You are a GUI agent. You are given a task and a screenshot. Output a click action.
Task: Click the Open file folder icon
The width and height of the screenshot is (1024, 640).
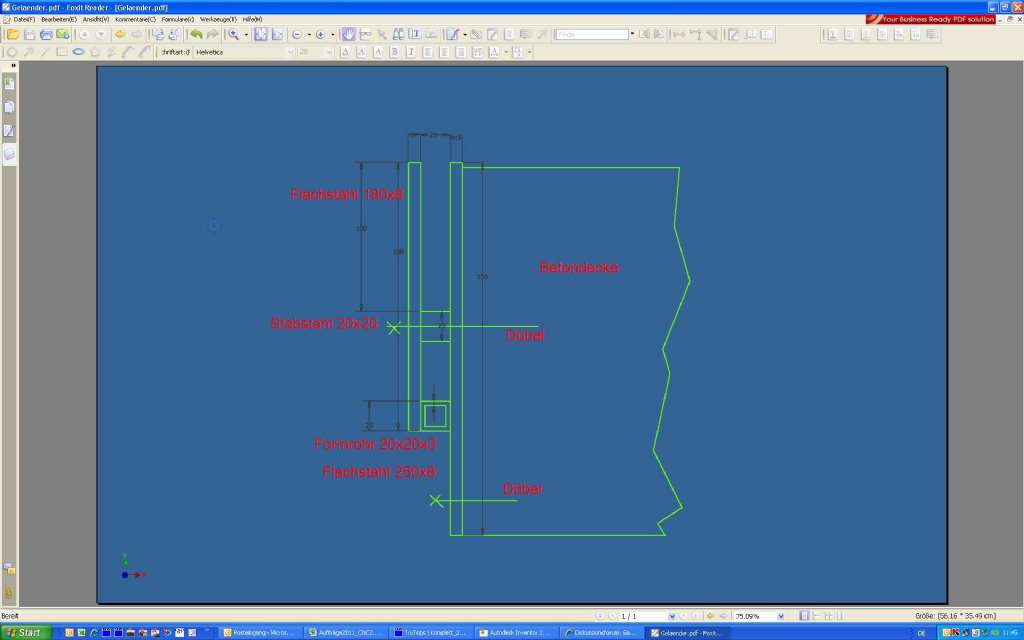12,35
